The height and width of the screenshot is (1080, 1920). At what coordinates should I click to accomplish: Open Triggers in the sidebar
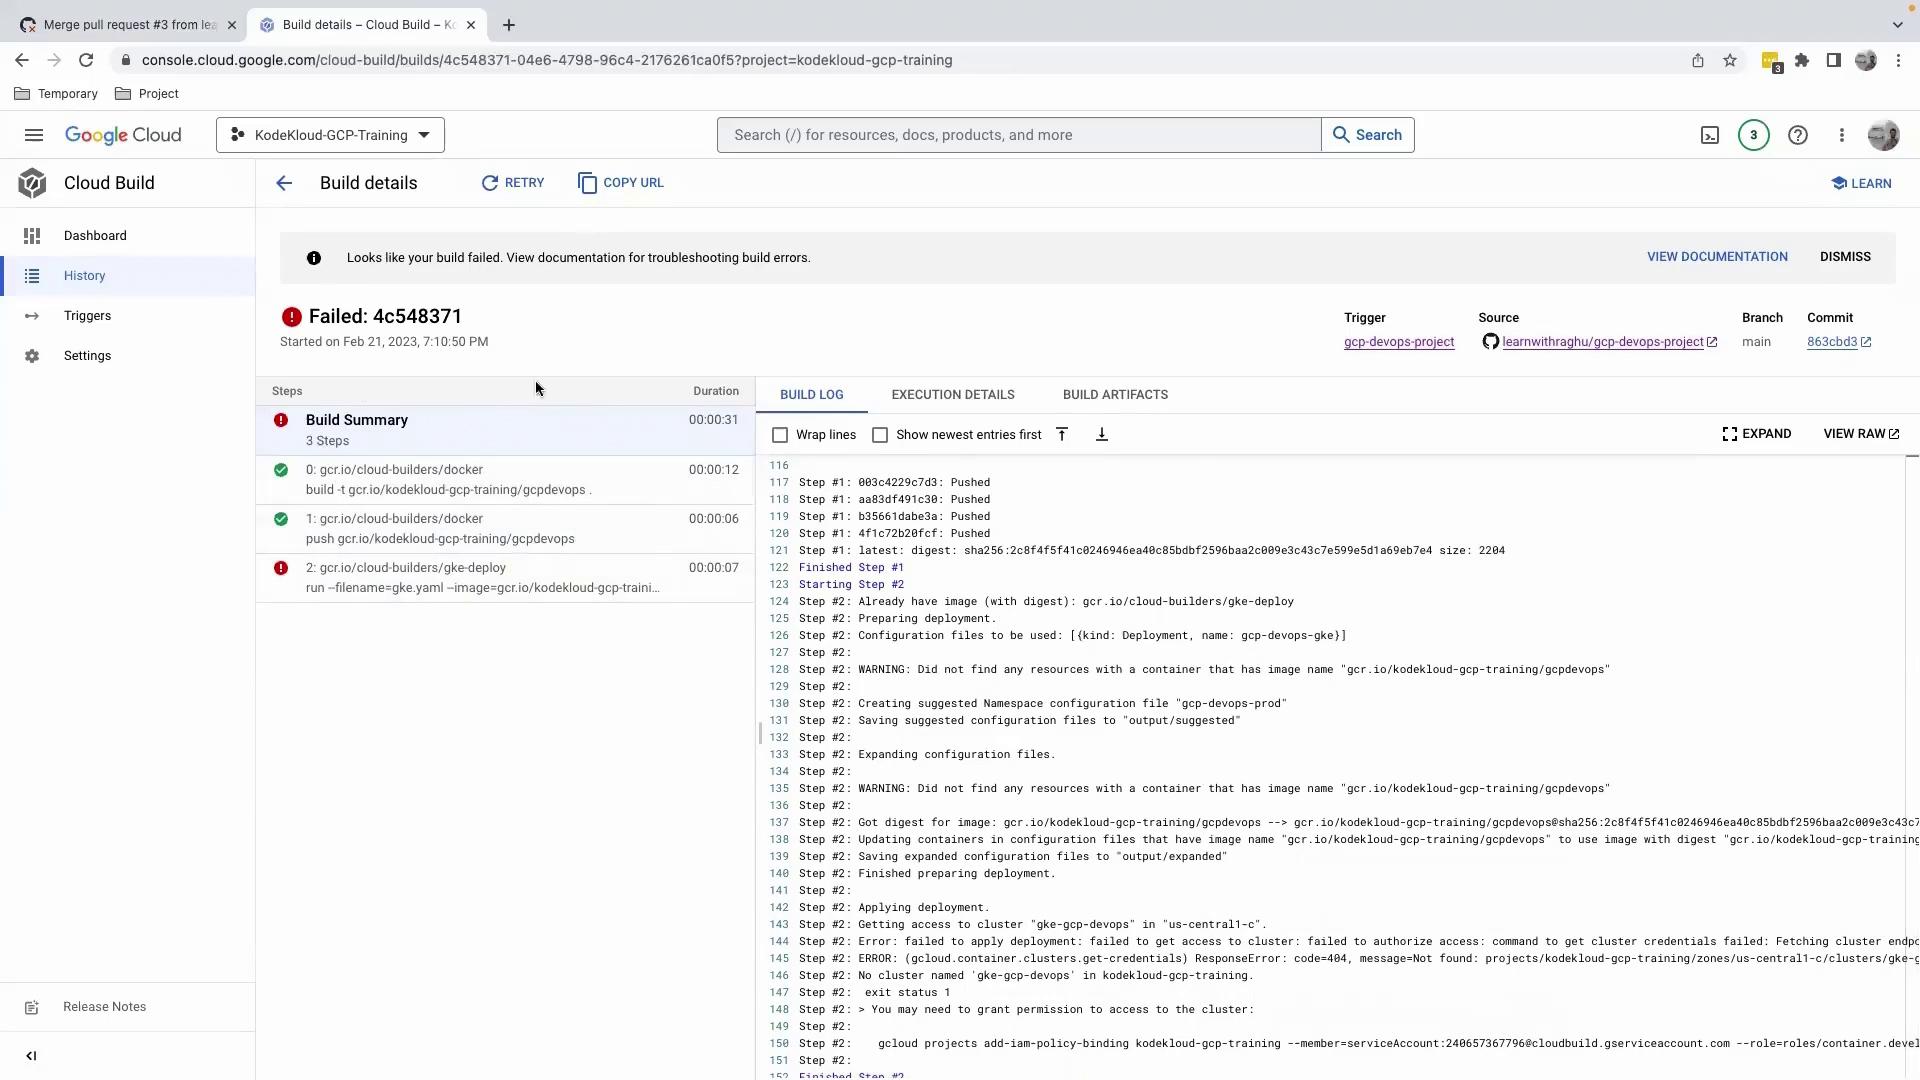pyautogui.click(x=87, y=316)
